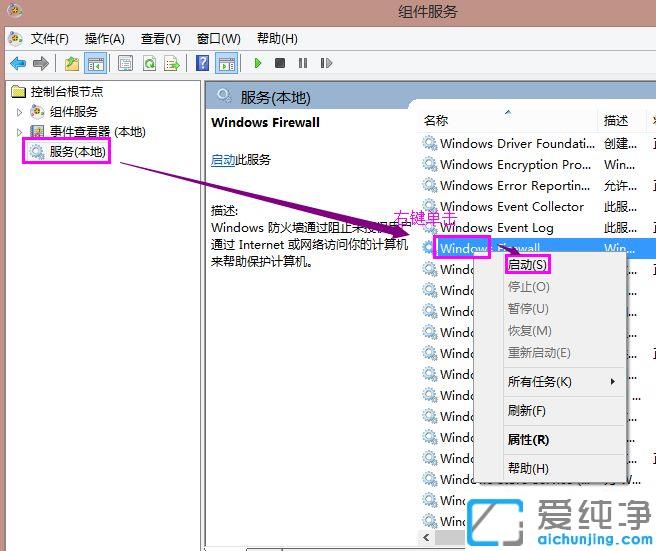Toggle the action pane toolbar icon
656x551 pixels.
pos(227,64)
